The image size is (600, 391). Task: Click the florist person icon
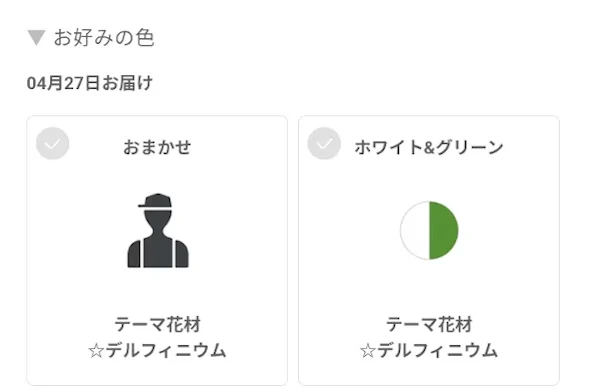click(x=158, y=230)
